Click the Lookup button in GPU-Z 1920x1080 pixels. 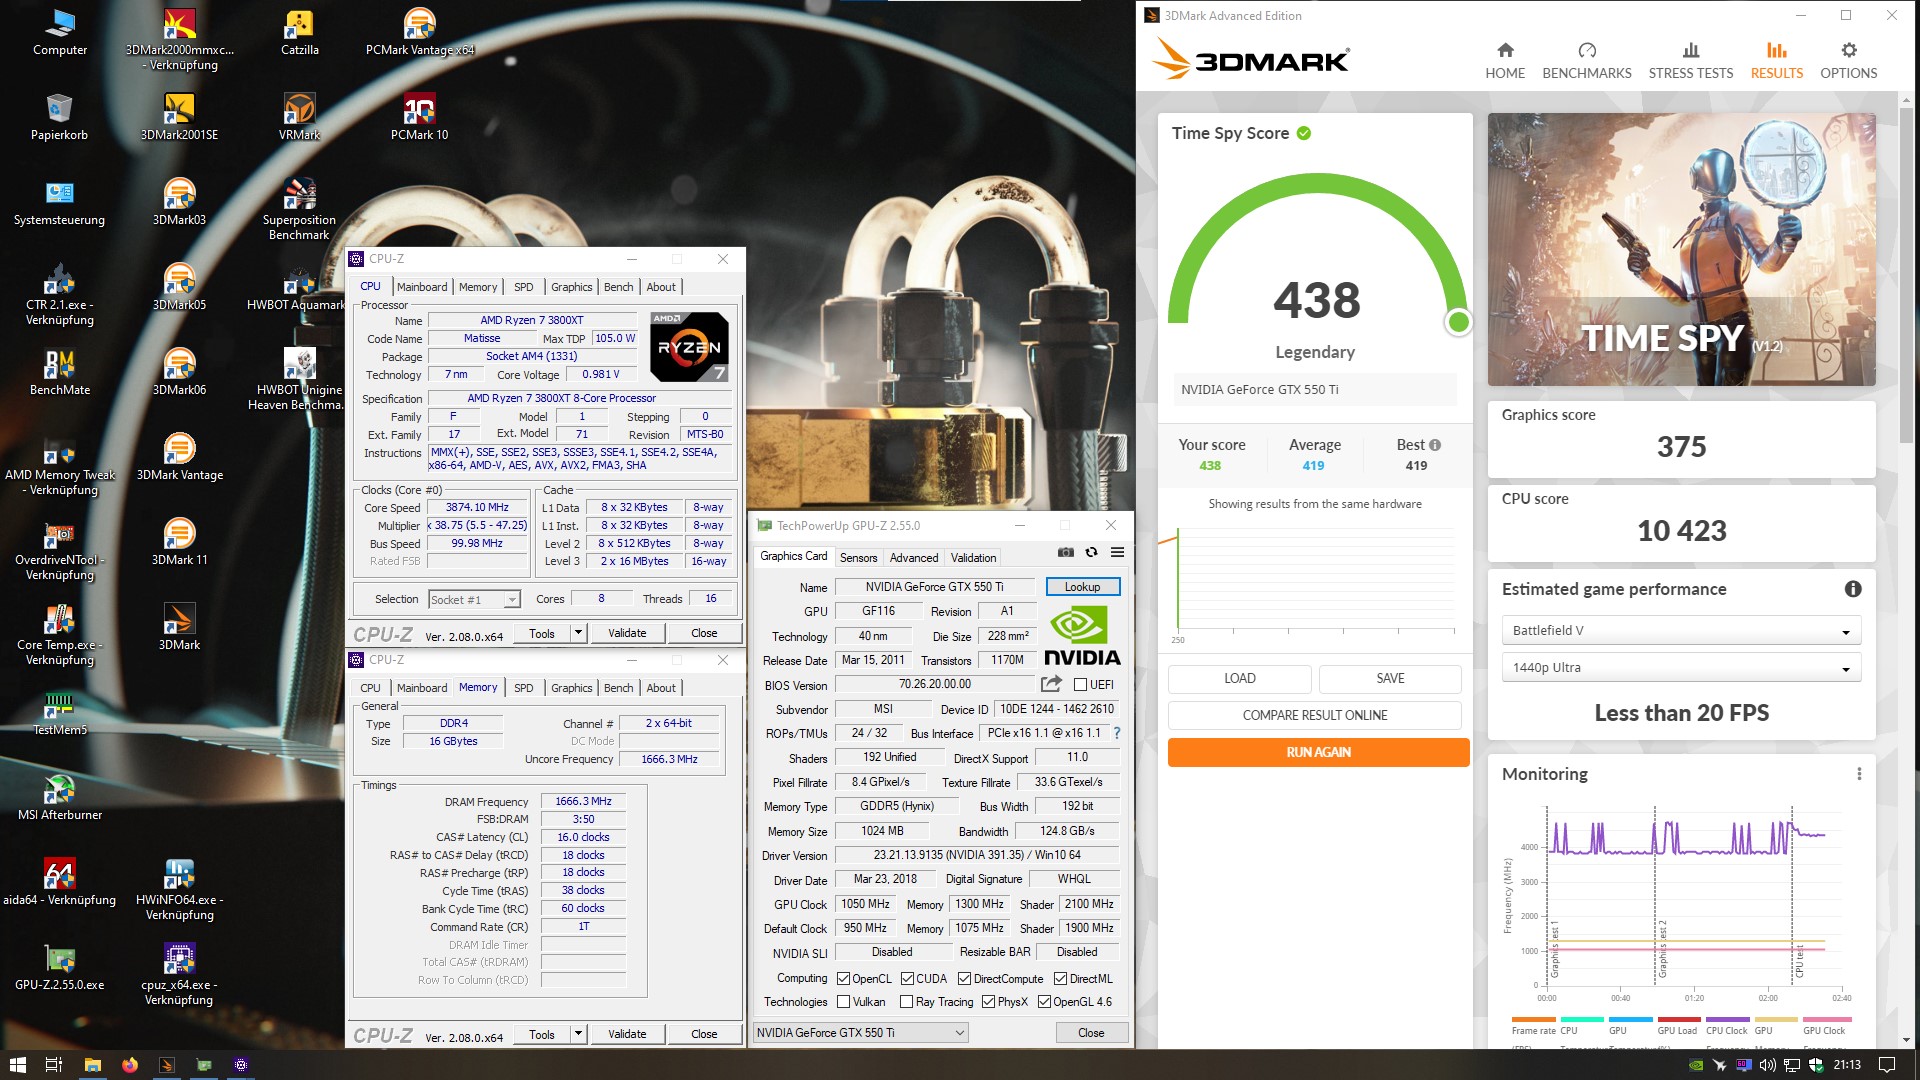pos(1082,587)
